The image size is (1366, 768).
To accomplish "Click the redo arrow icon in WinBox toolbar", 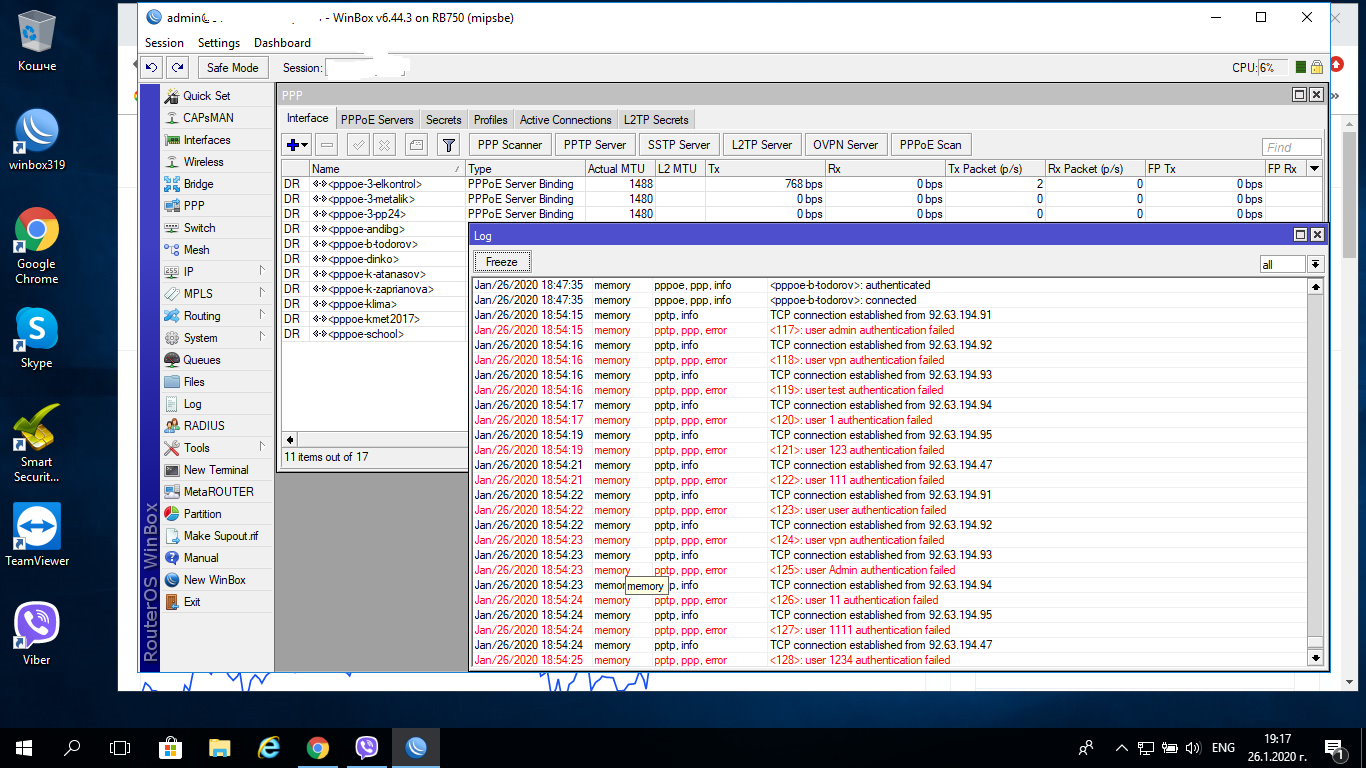I will (177, 68).
